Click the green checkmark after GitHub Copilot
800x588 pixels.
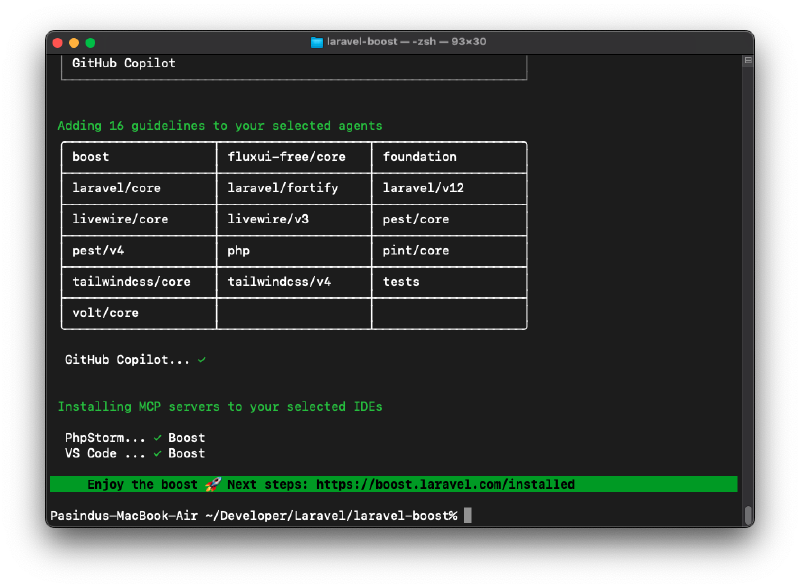[x=202, y=359]
